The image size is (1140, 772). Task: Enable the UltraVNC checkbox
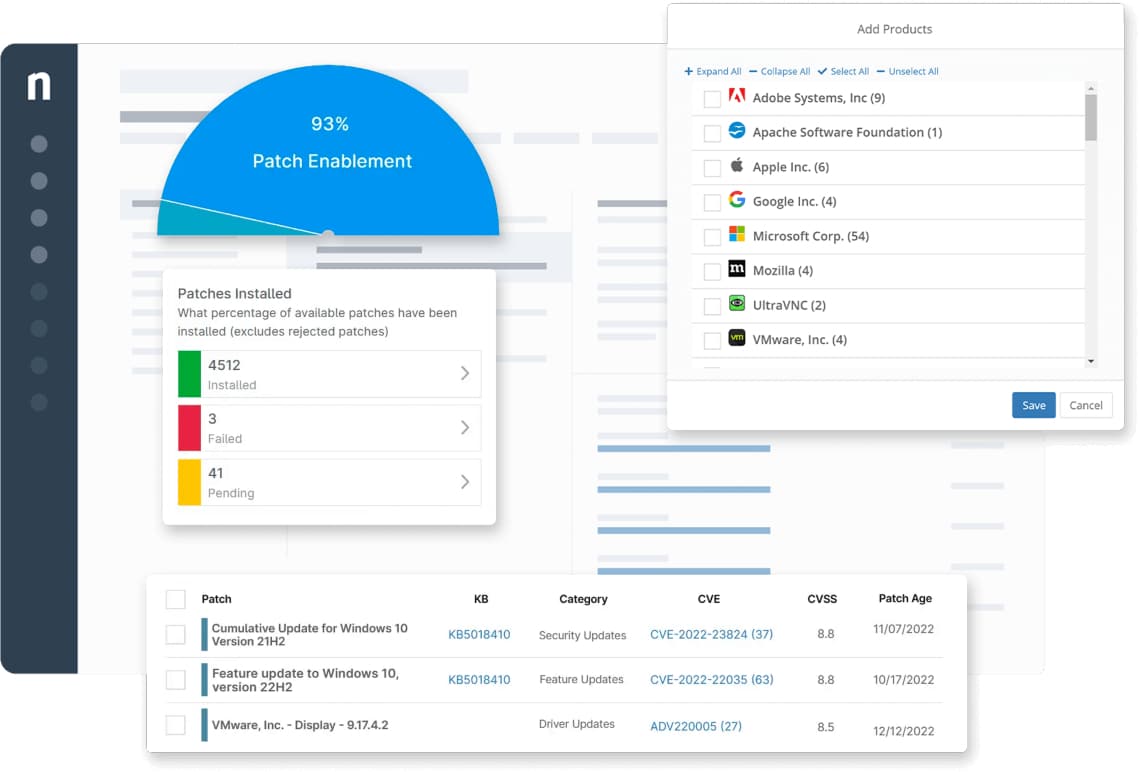[x=712, y=306]
